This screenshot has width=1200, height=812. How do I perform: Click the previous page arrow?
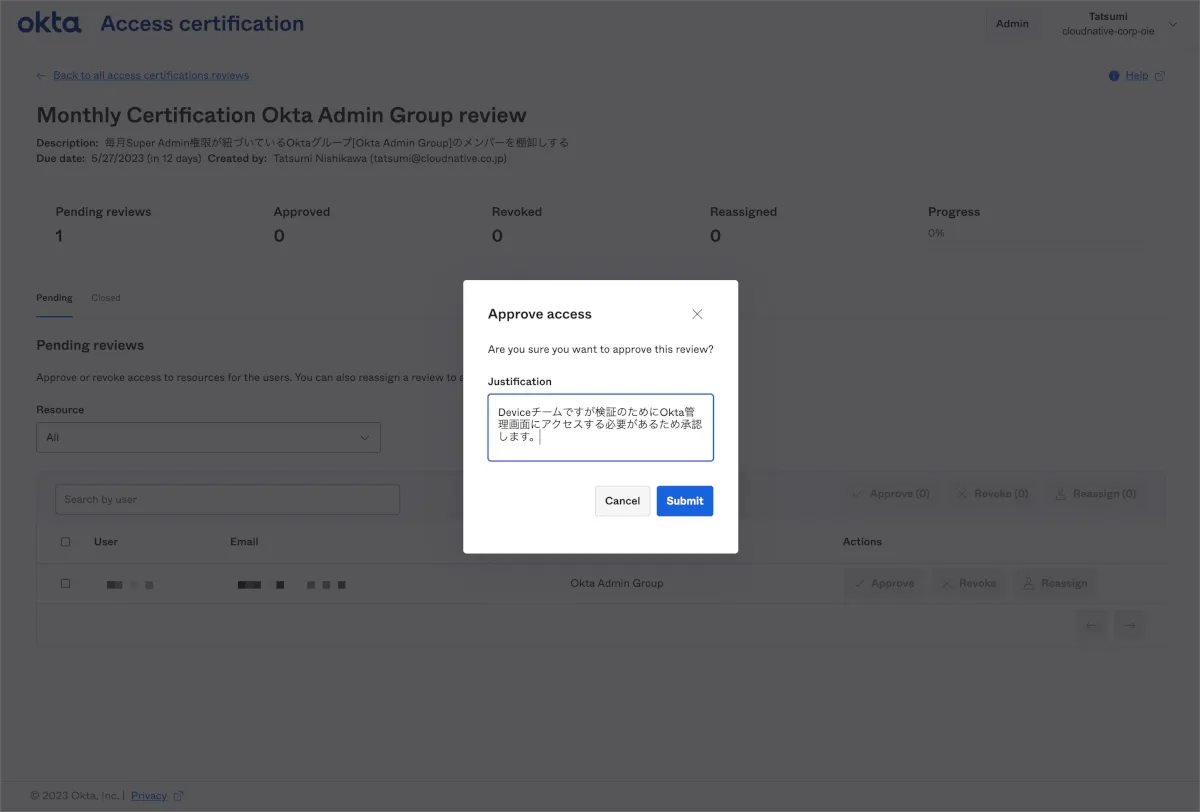(x=1092, y=626)
